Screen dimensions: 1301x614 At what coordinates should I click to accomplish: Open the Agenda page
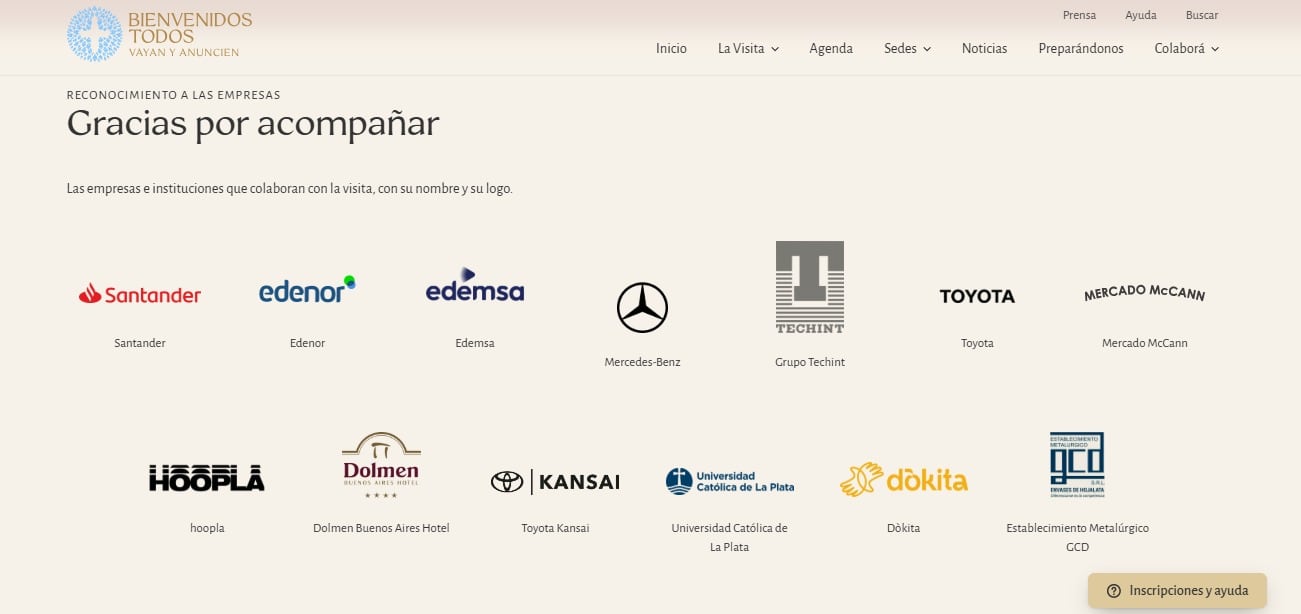(x=831, y=48)
